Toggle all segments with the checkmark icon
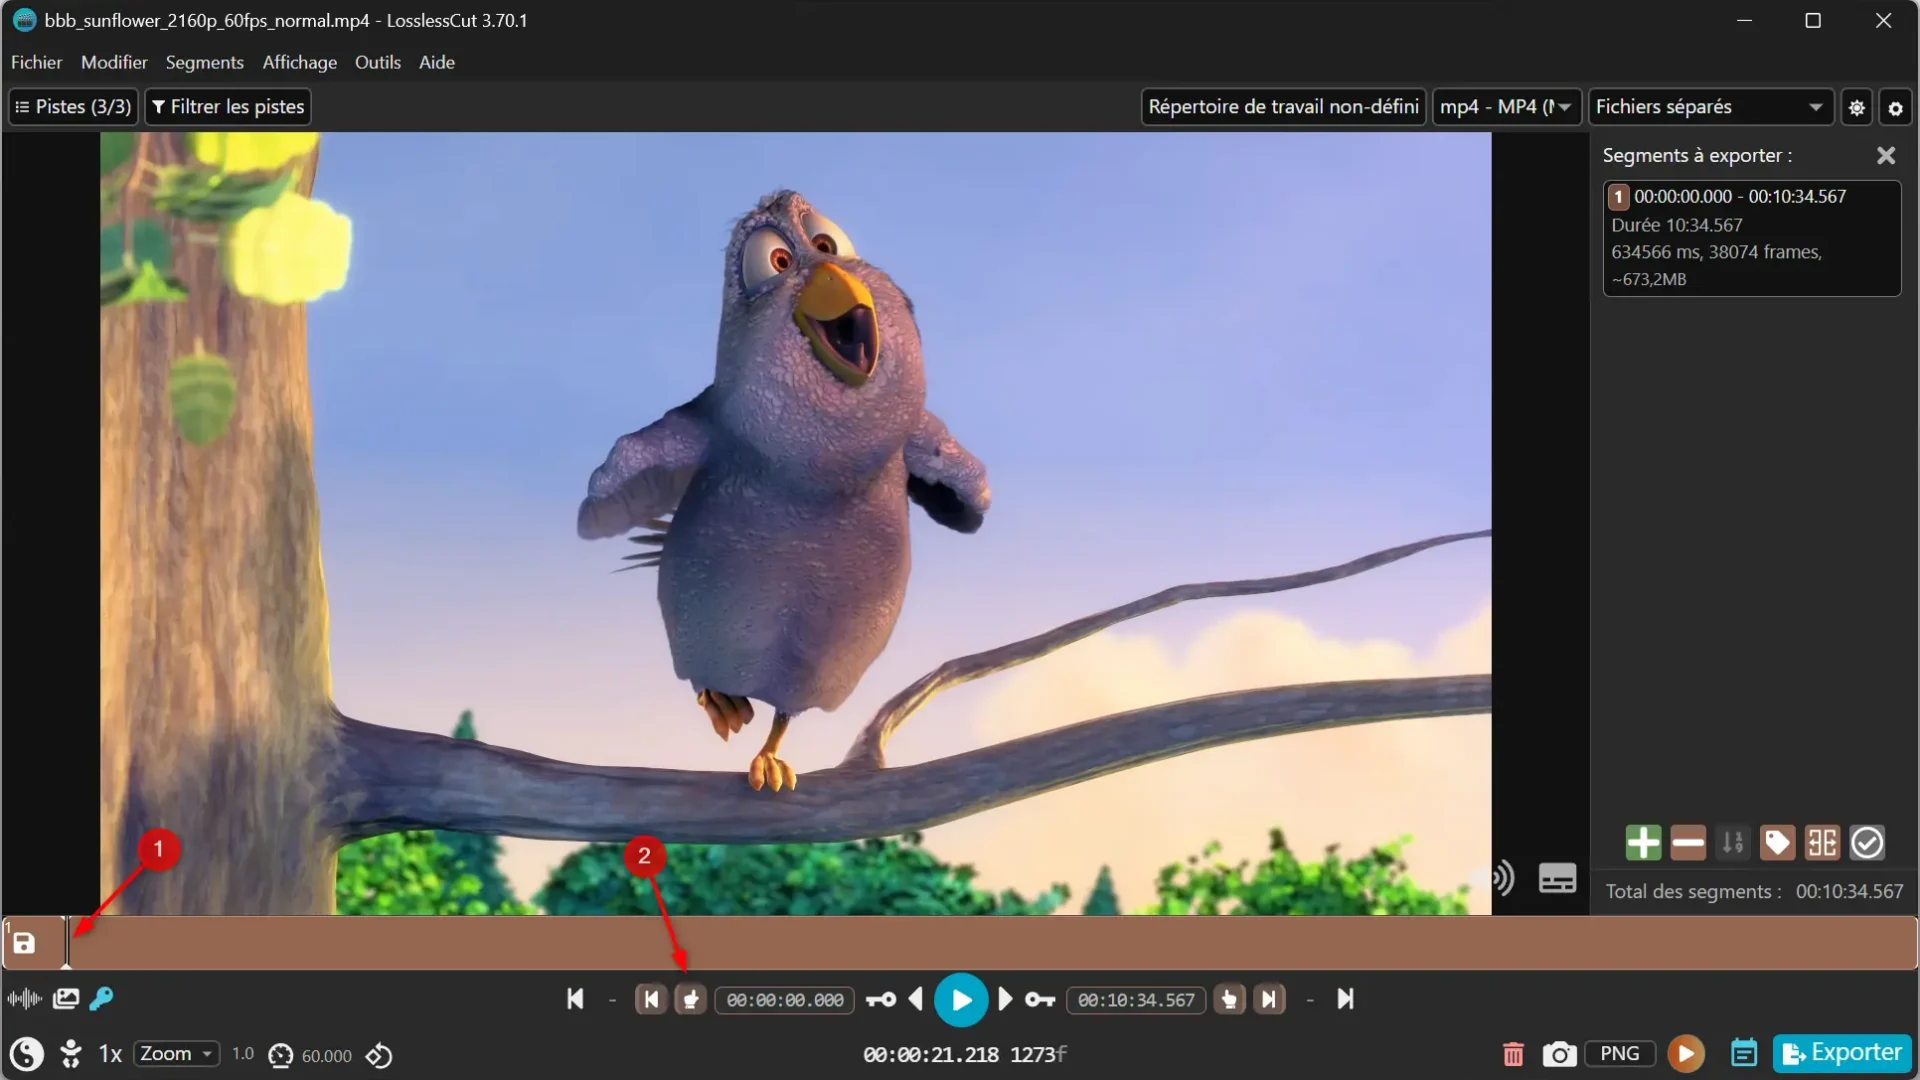This screenshot has height=1080, width=1920. [x=1867, y=843]
